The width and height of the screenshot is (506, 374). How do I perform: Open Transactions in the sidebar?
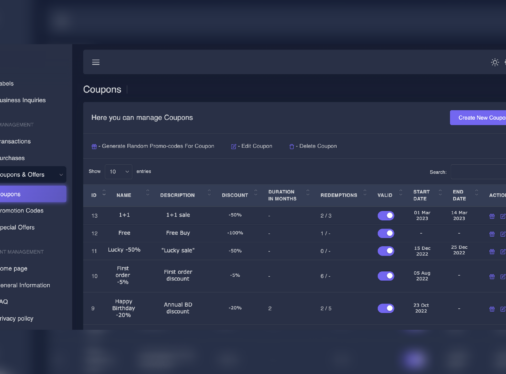[15, 141]
